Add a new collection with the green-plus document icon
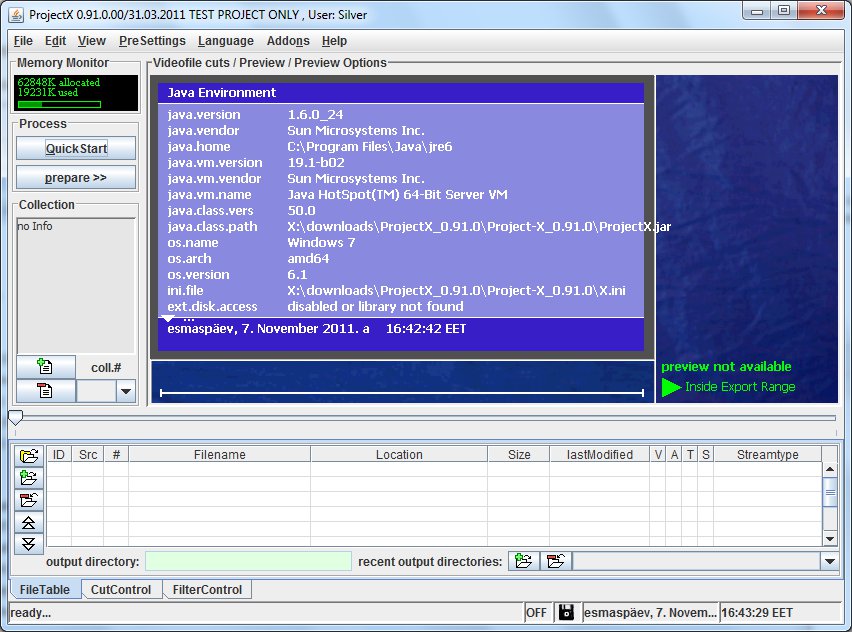Image resolution: width=852 pixels, height=632 pixels. coord(46,367)
